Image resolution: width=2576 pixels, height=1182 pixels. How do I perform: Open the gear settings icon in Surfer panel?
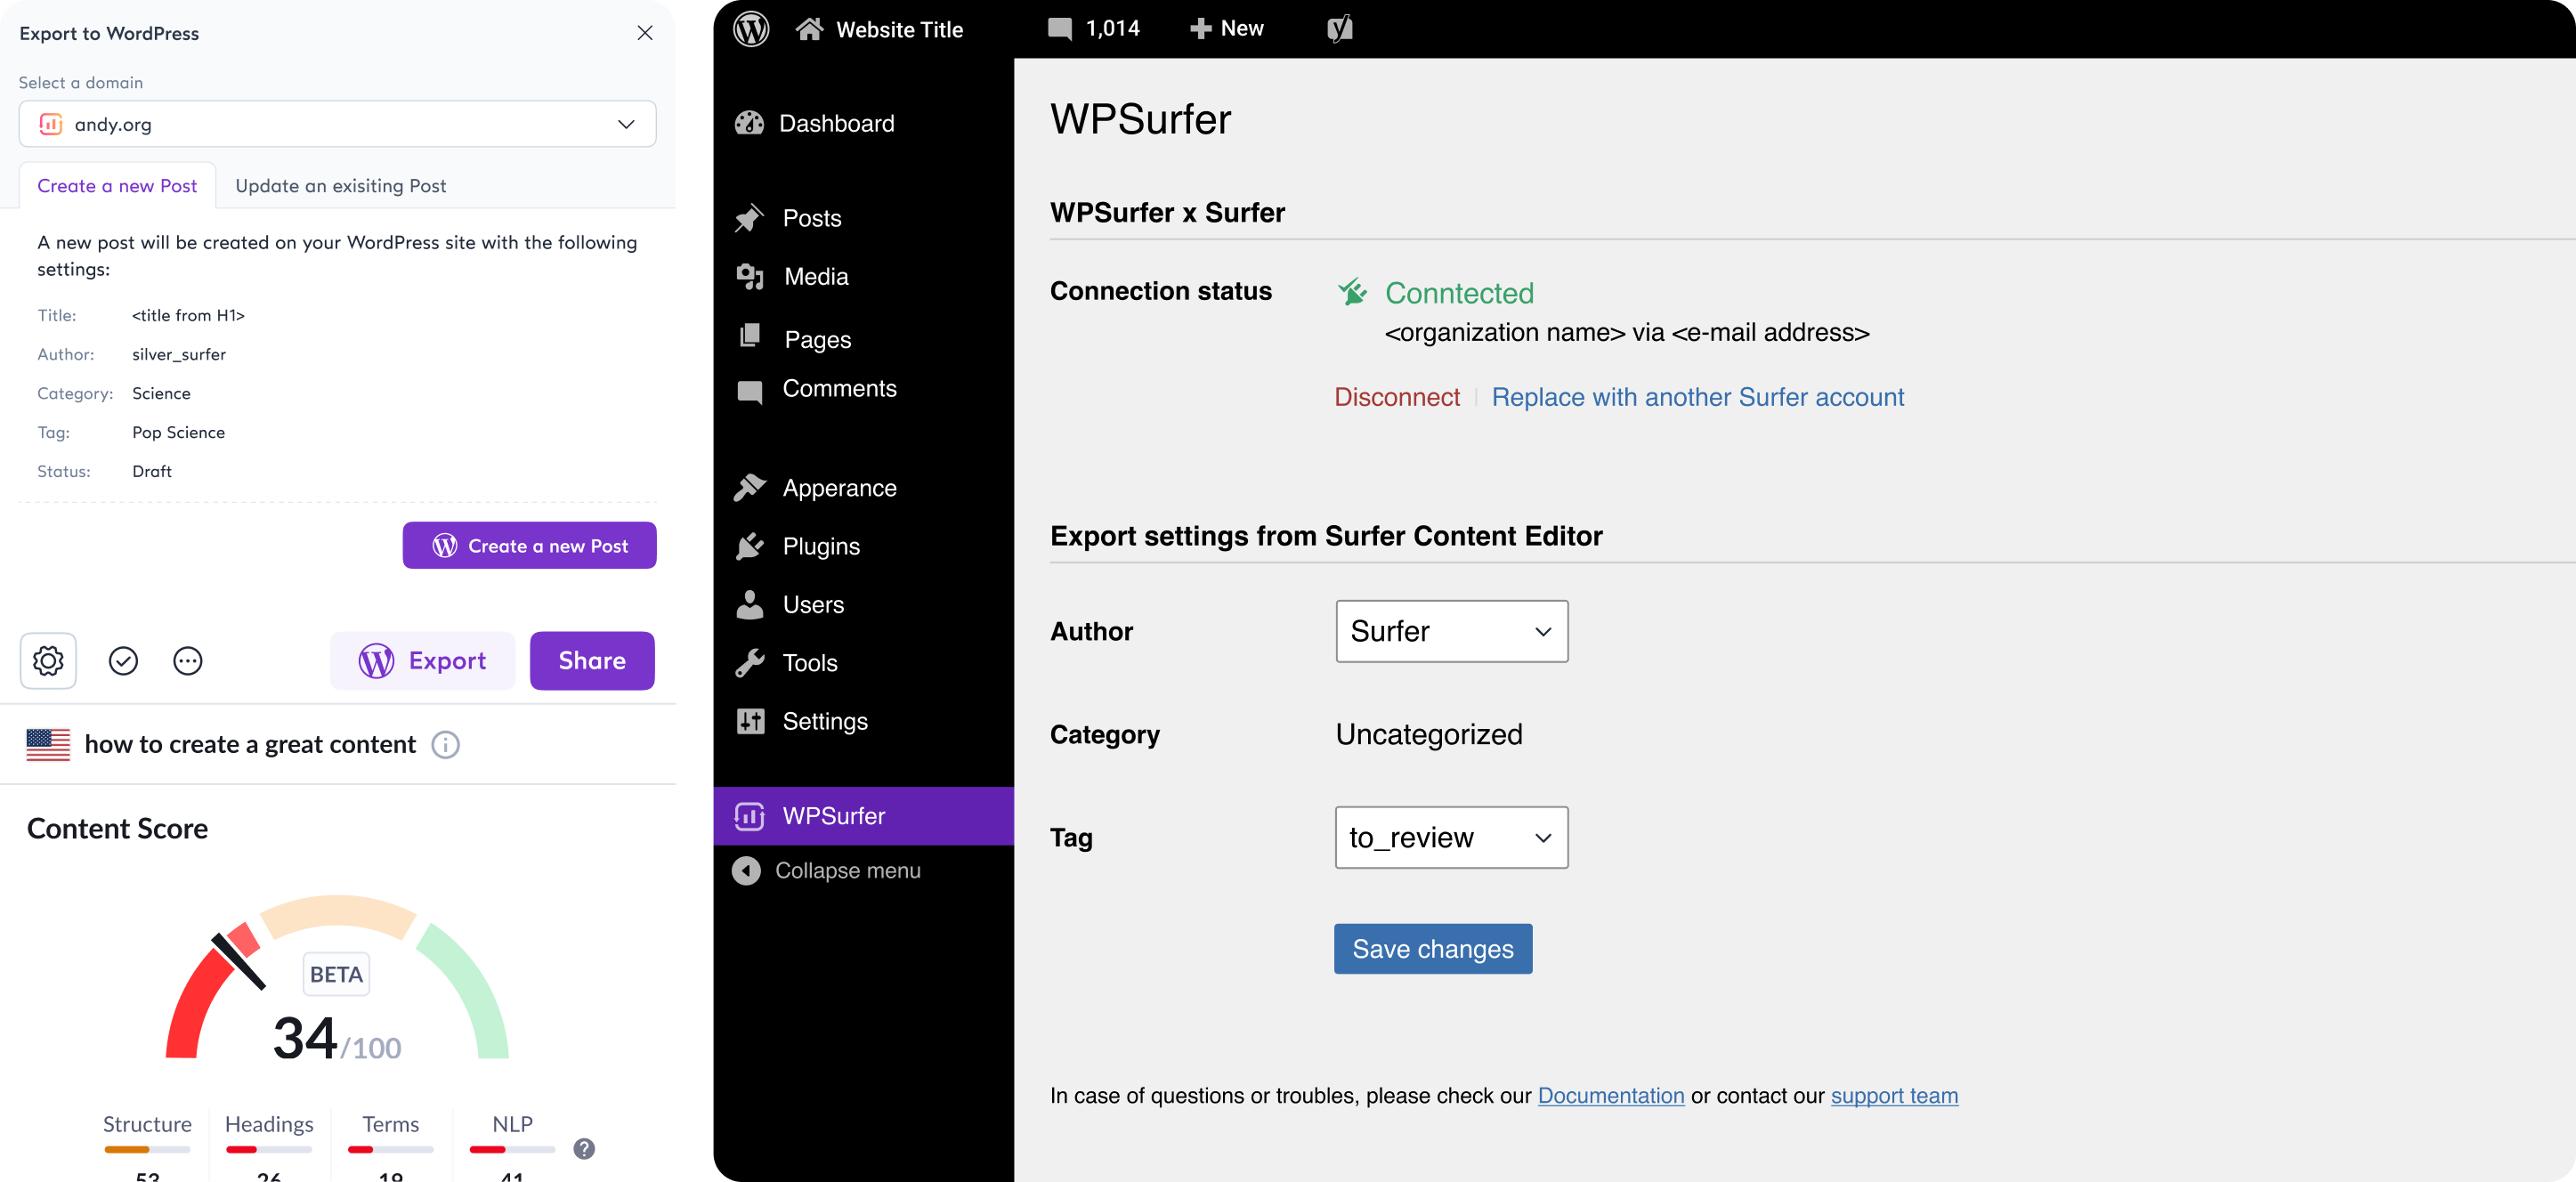pyautogui.click(x=48, y=660)
